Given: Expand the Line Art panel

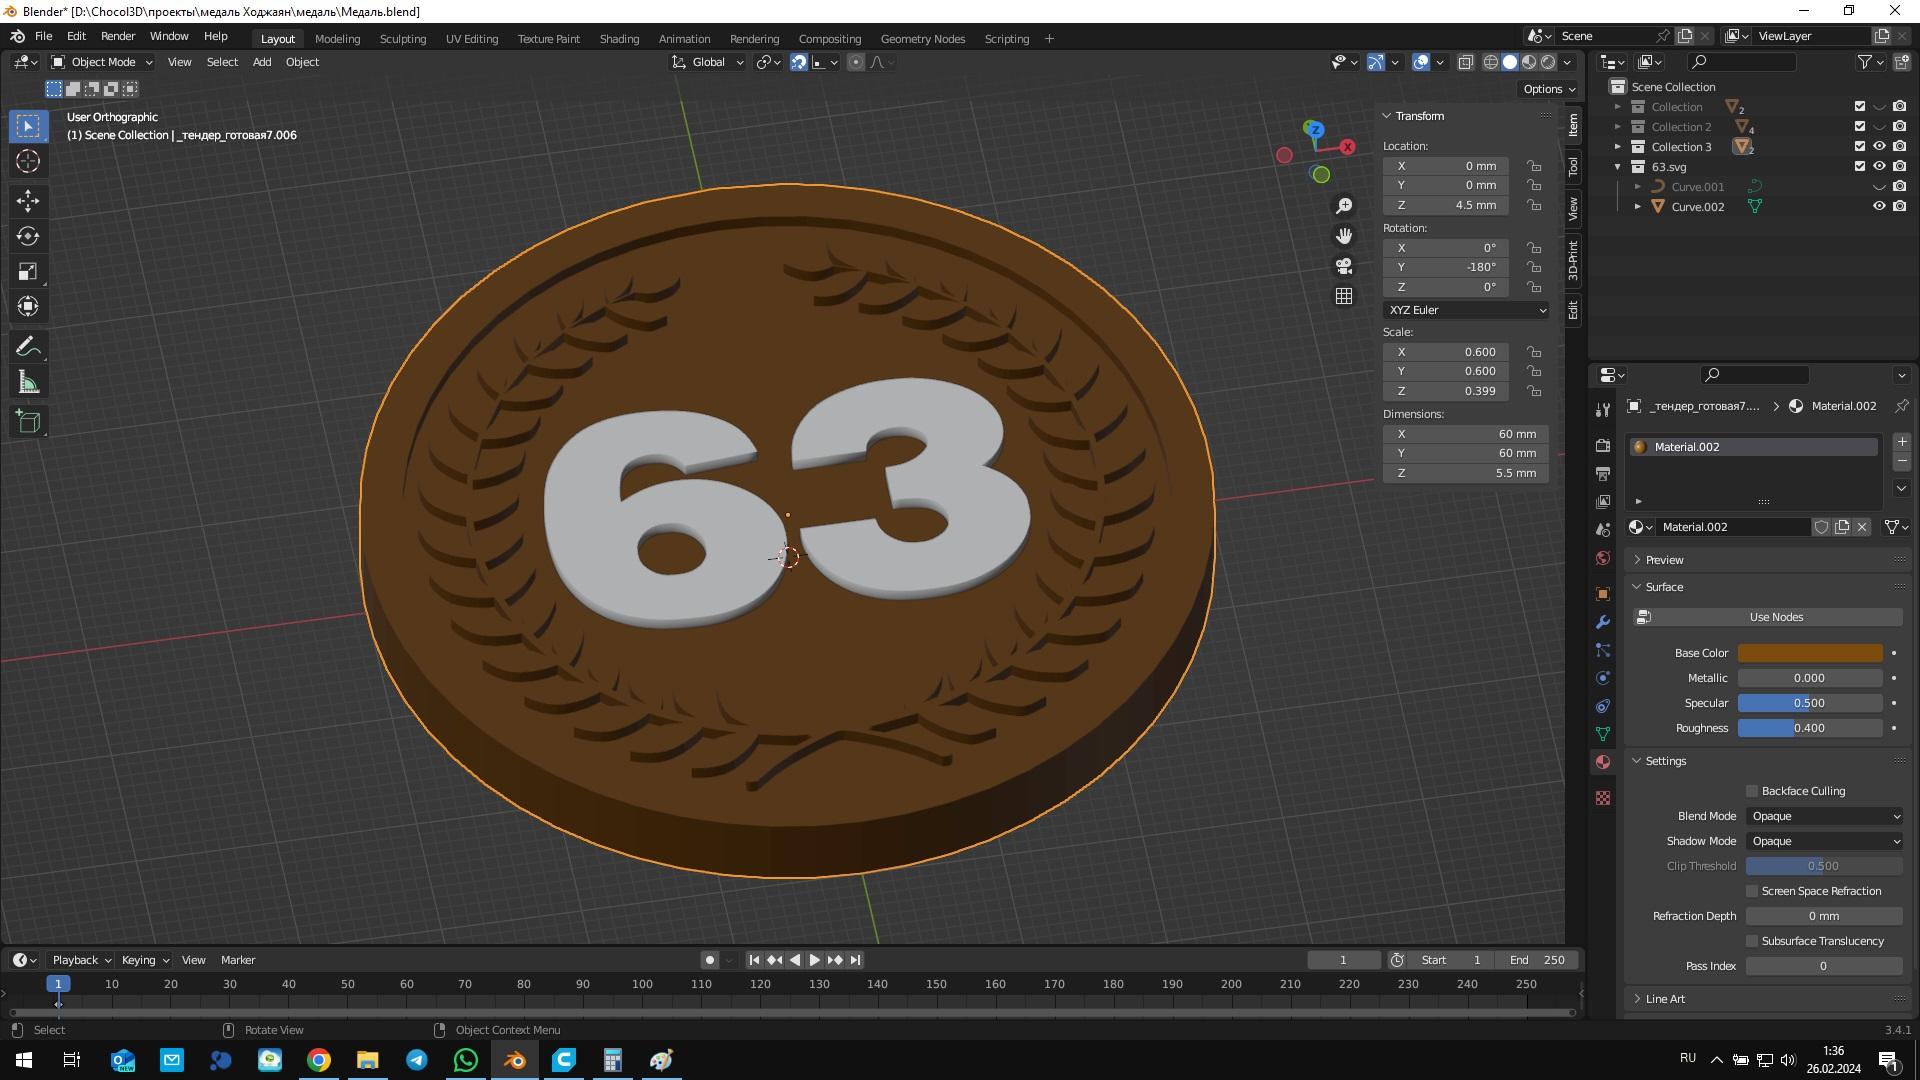Looking at the screenshot, I should (x=1665, y=999).
